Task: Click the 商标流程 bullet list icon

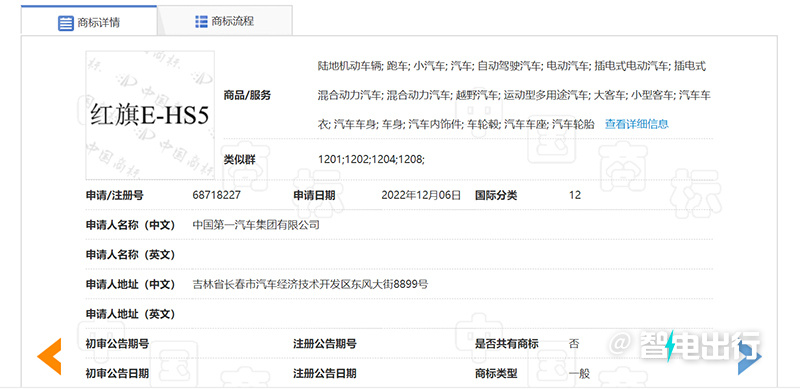Action: coord(201,21)
